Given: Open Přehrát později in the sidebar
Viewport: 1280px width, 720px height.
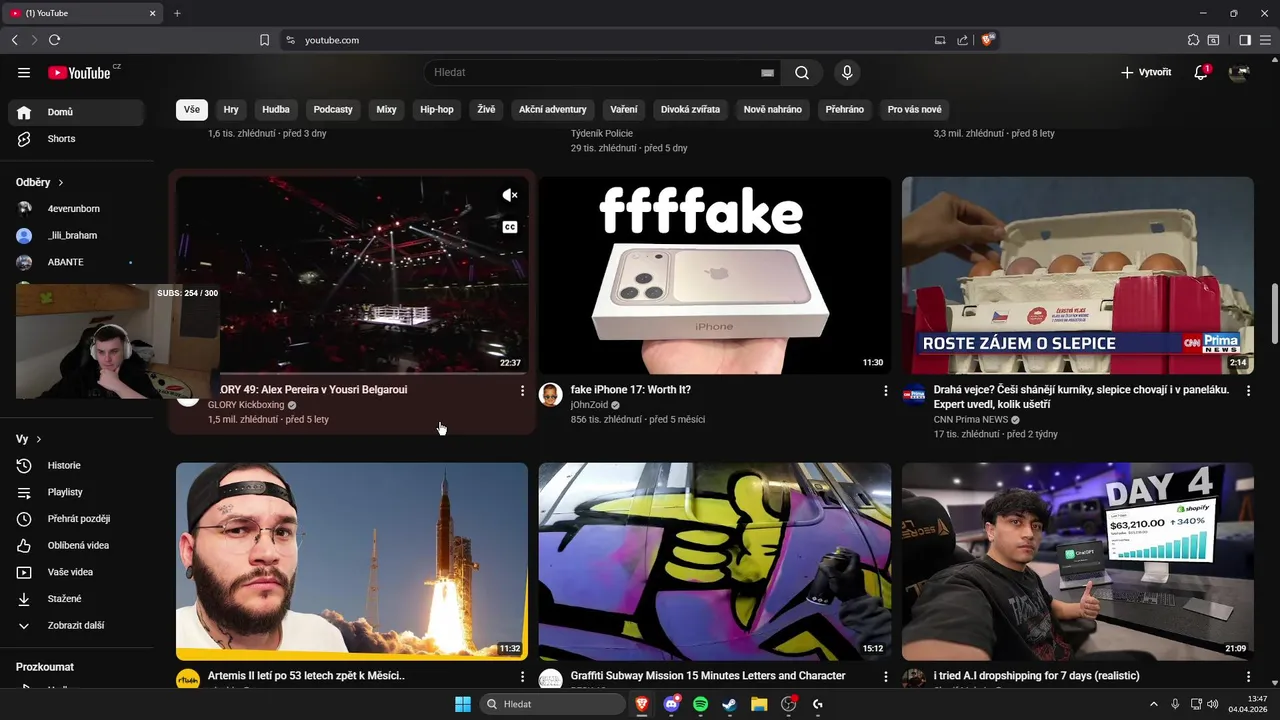Looking at the screenshot, I should tap(76, 519).
